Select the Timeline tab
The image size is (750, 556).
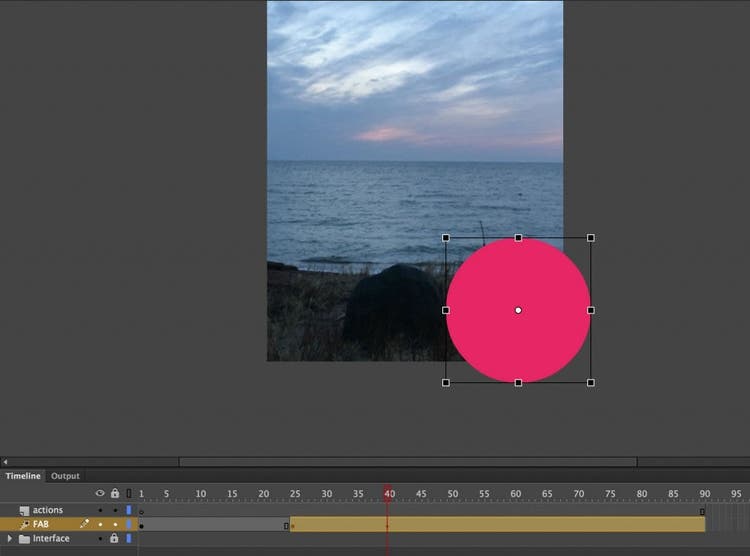click(x=23, y=476)
